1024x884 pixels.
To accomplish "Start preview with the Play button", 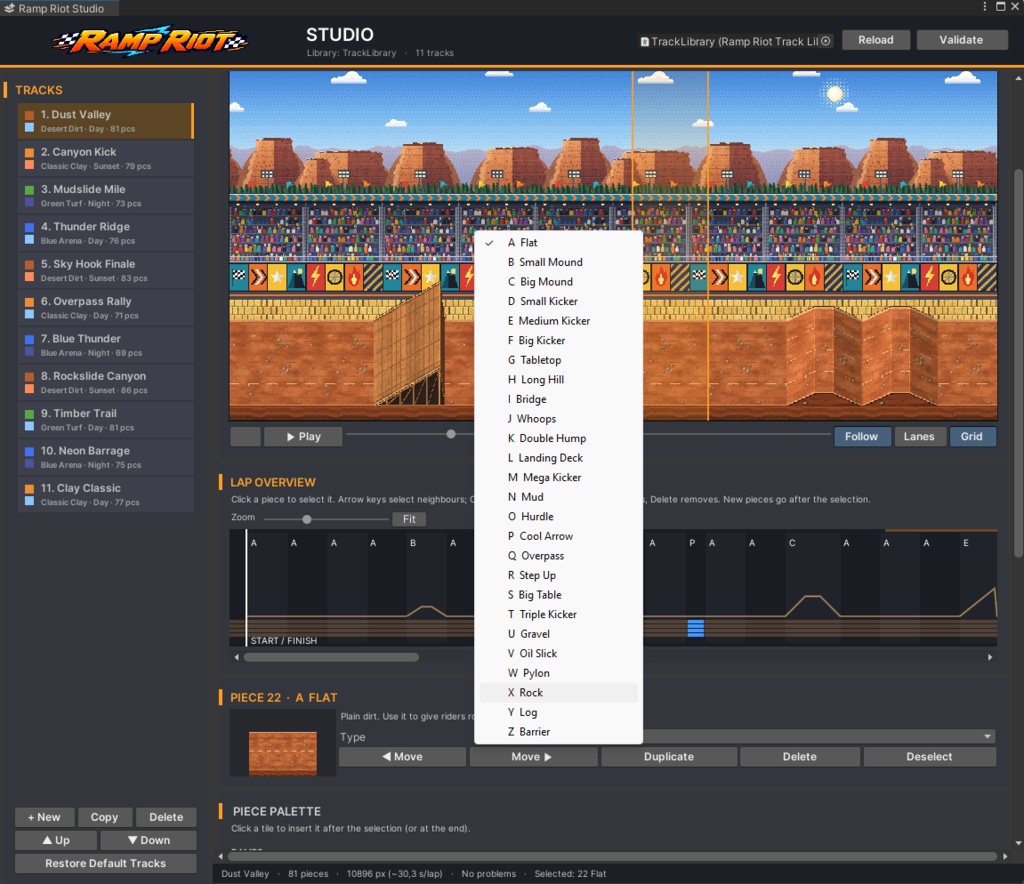I will tap(304, 437).
